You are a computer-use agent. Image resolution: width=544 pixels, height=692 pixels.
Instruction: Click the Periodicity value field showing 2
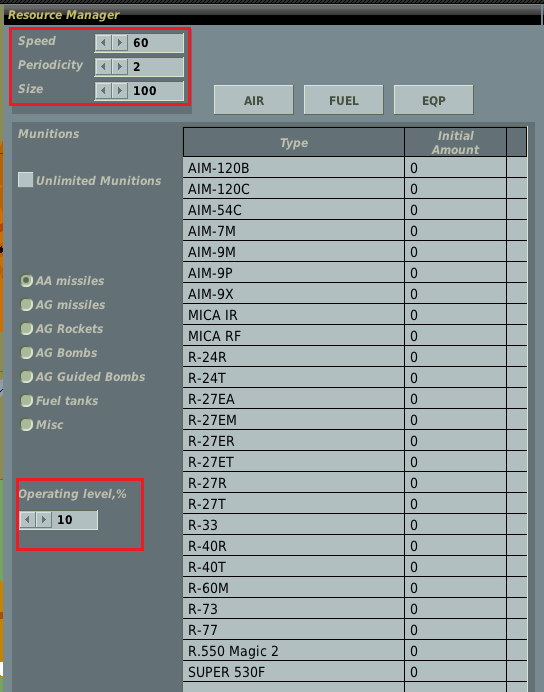pyautogui.click(x=156, y=67)
